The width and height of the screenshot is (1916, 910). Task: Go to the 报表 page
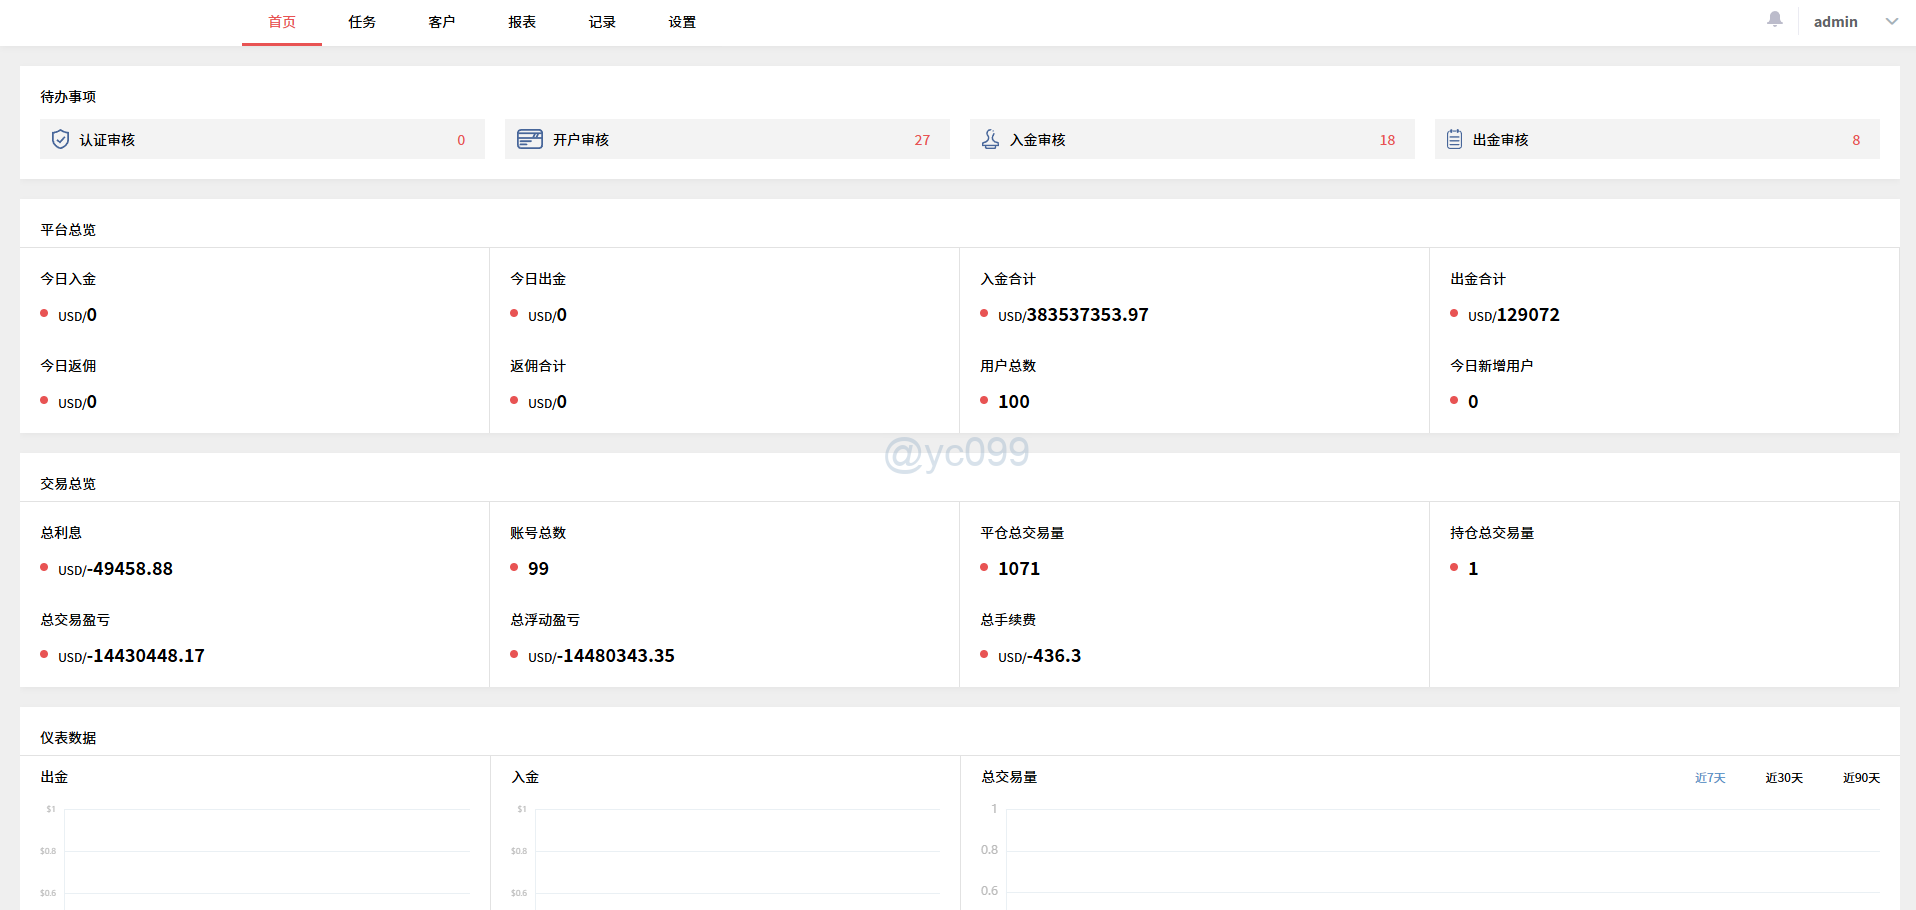click(x=521, y=21)
